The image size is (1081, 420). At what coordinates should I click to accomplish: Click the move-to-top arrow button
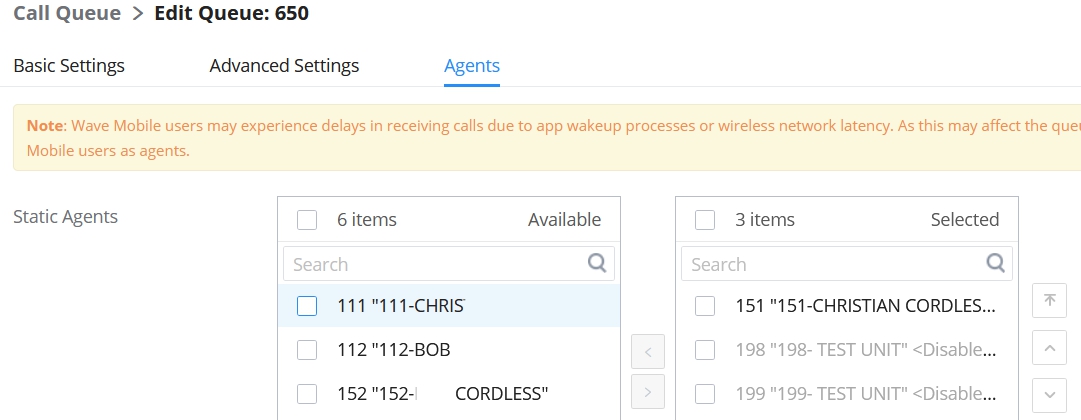[1048, 301]
